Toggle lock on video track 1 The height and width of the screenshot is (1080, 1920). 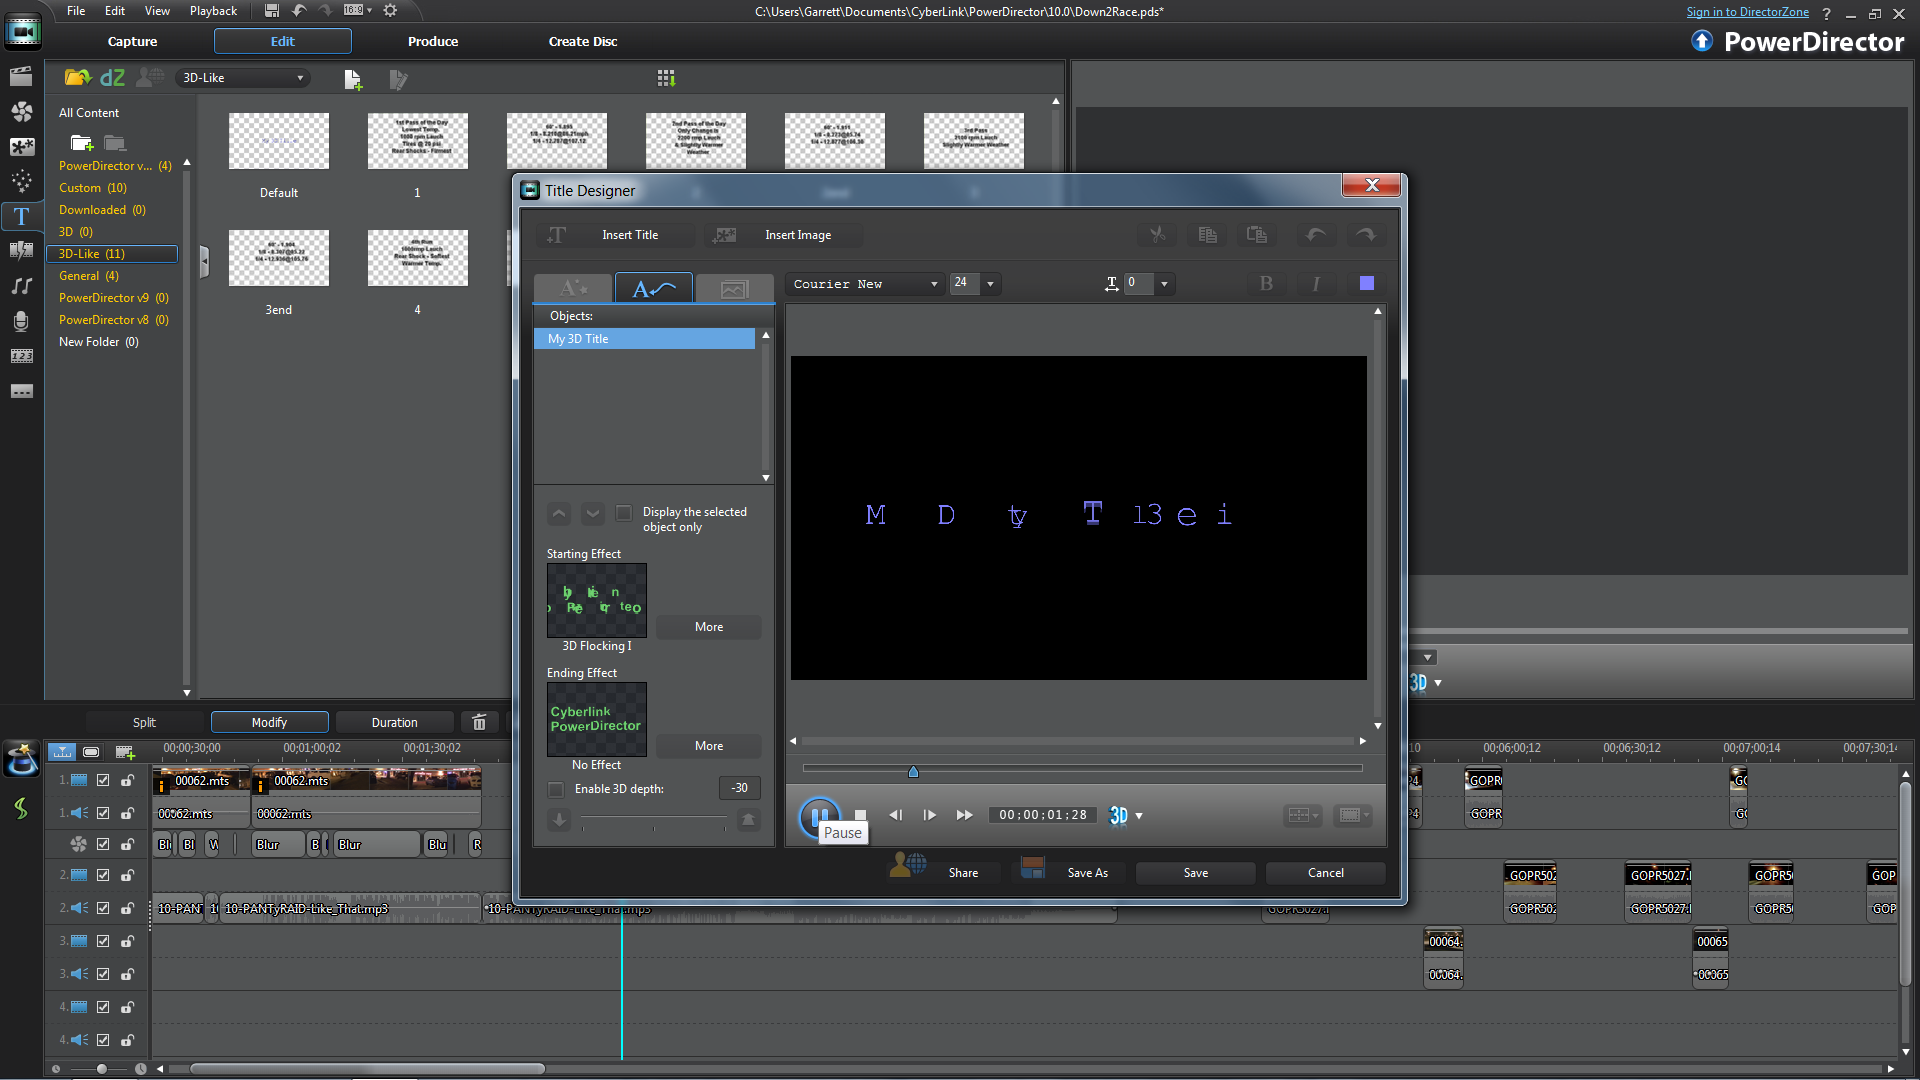tap(128, 780)
